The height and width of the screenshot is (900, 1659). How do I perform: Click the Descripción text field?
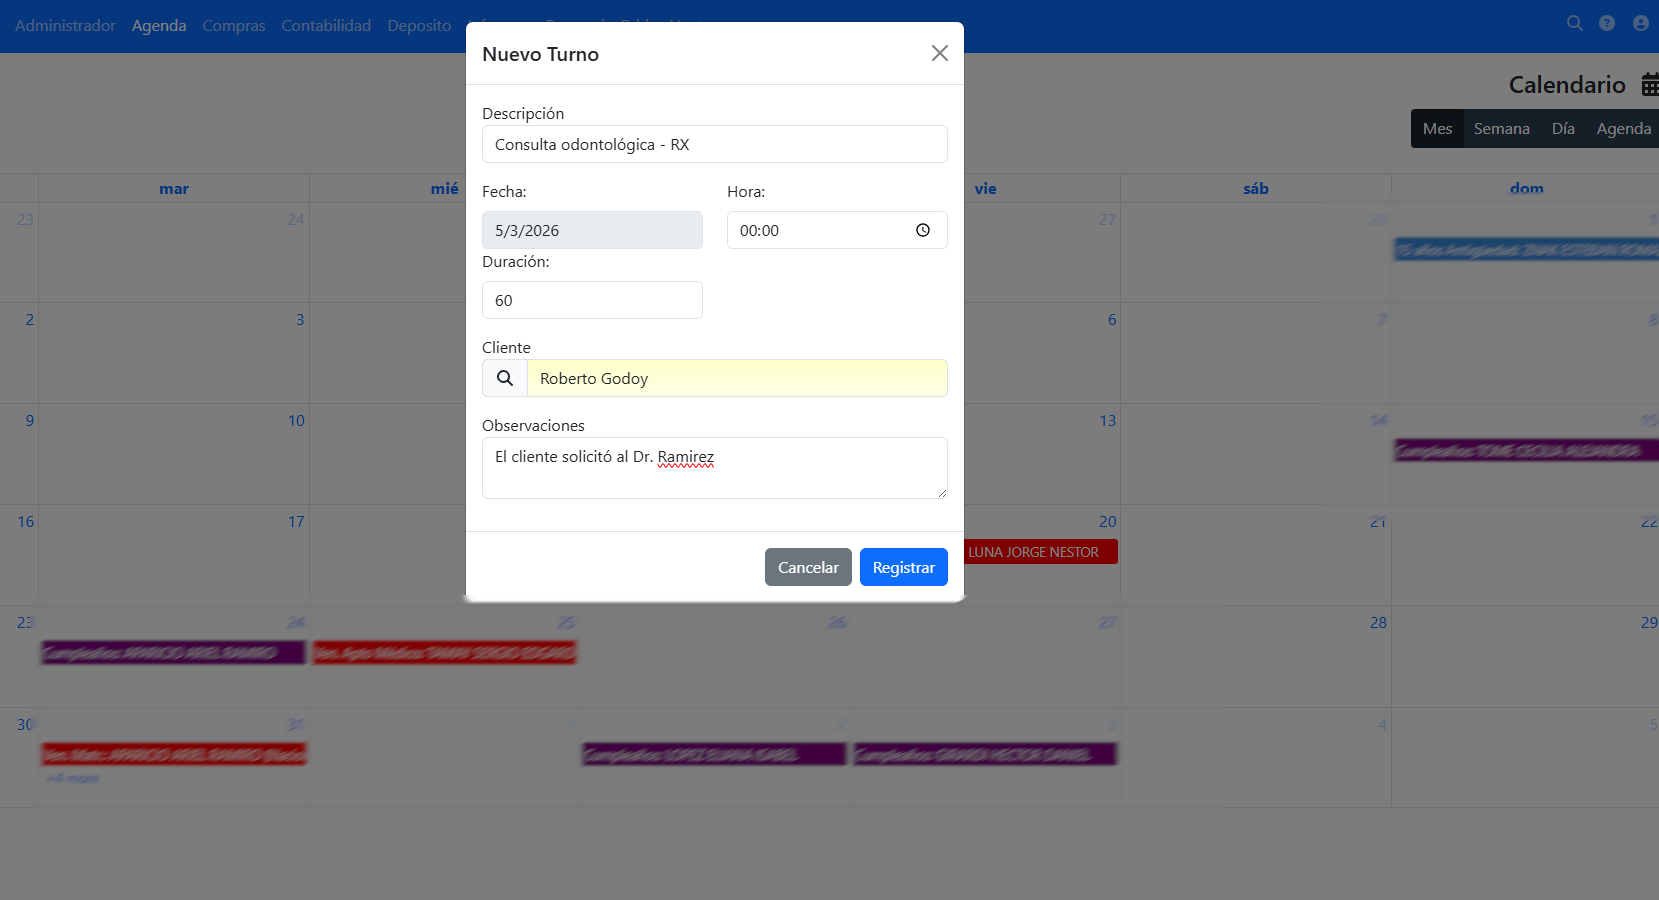point(714,144)
